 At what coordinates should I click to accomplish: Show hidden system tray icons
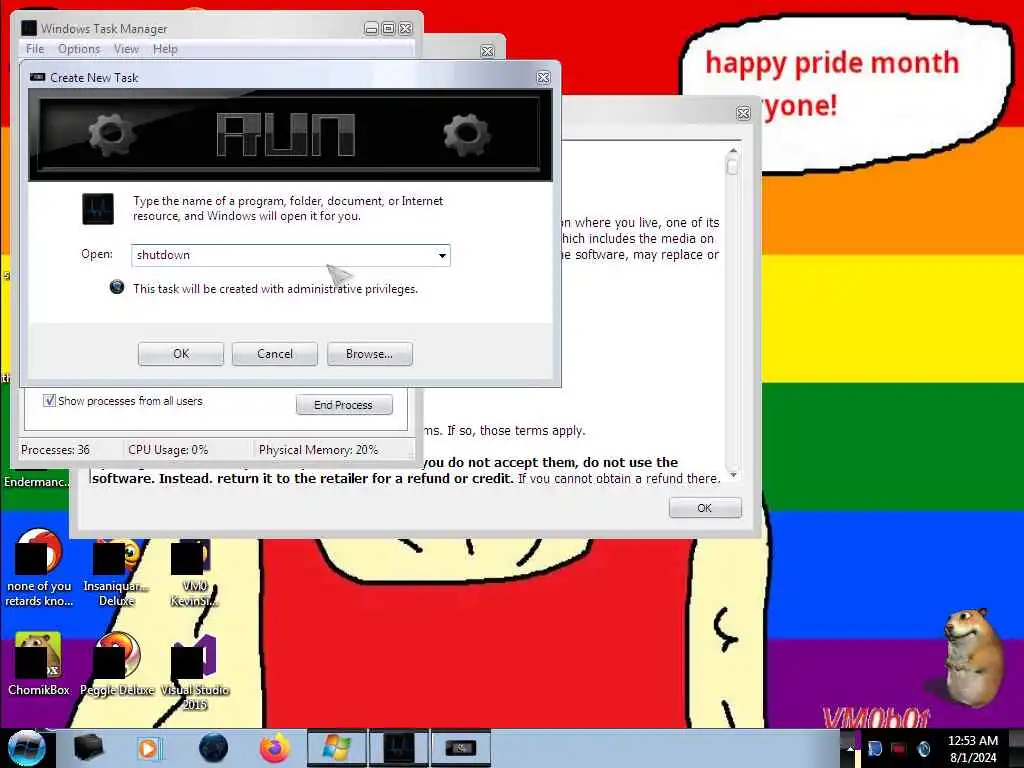coord(850,749)
